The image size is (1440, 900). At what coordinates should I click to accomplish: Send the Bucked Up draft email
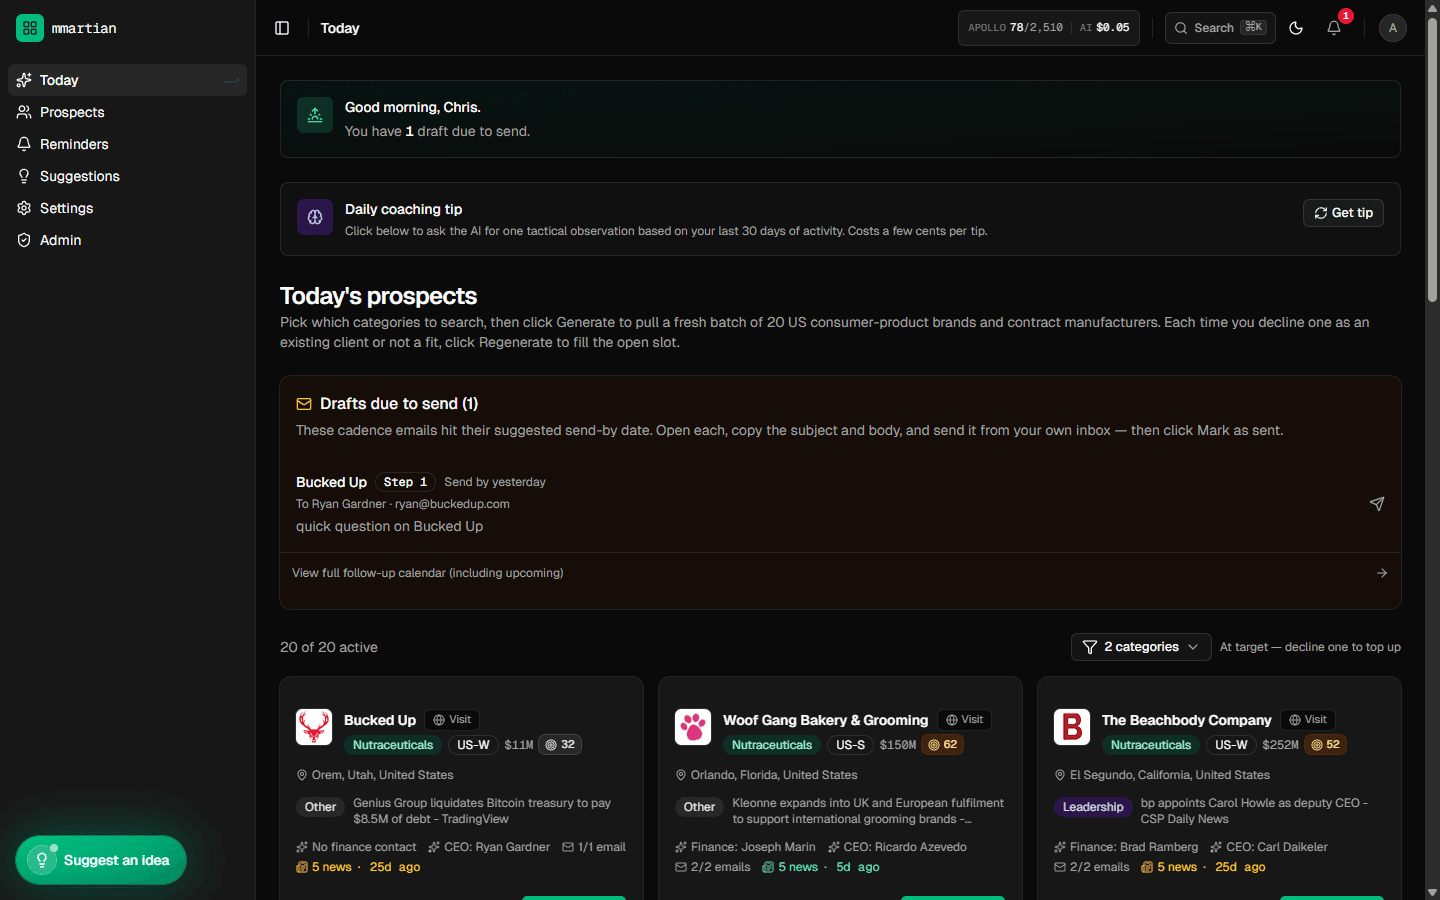(x=1377, y=504)
